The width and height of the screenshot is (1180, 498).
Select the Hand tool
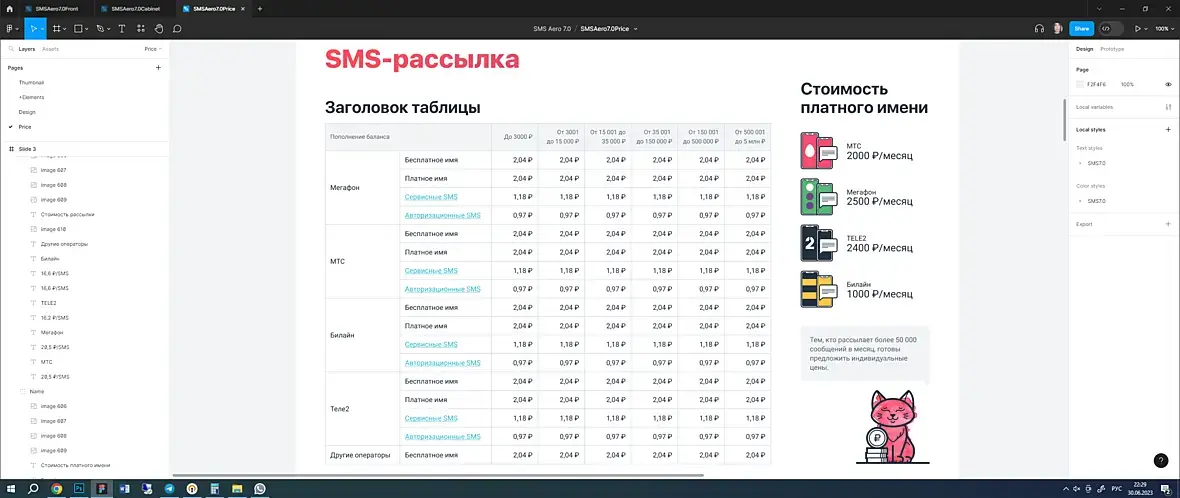coord(159,29)
